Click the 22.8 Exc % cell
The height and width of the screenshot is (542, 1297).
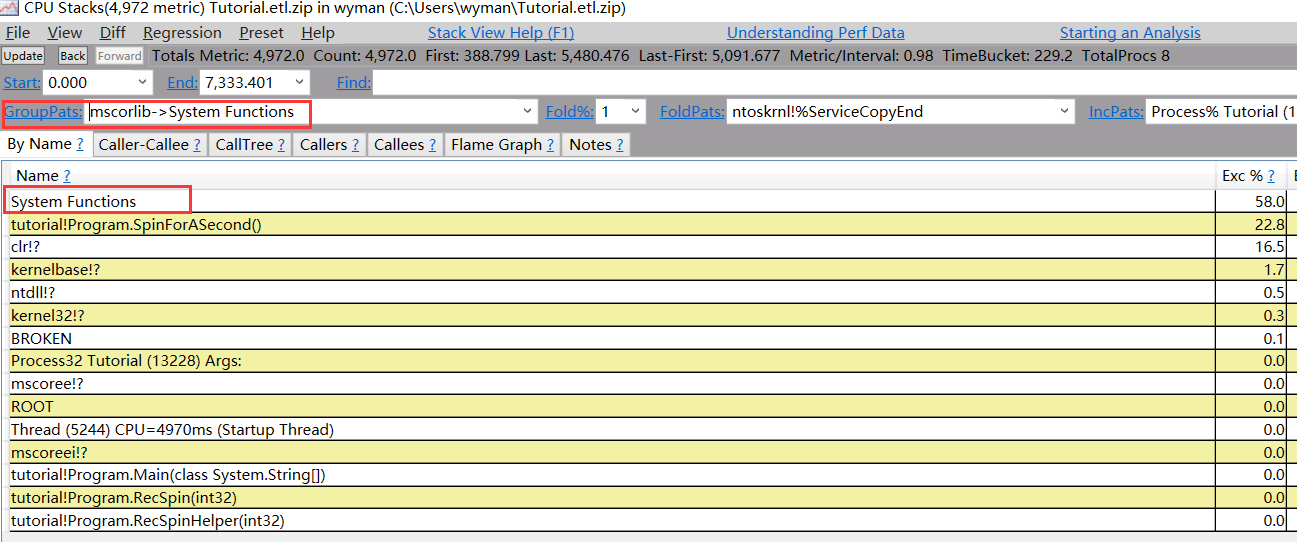pyautogui.click(x=1252, y=224)
